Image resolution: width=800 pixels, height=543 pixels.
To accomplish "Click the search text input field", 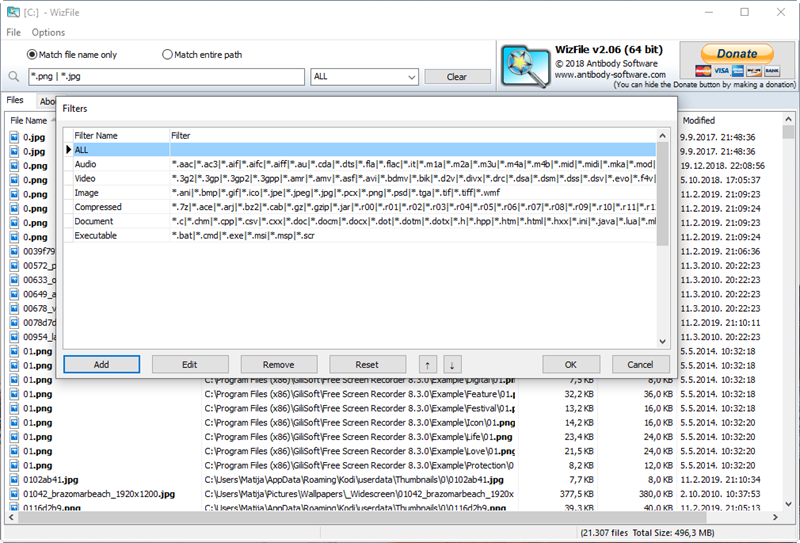I will [x=165, y=77].
